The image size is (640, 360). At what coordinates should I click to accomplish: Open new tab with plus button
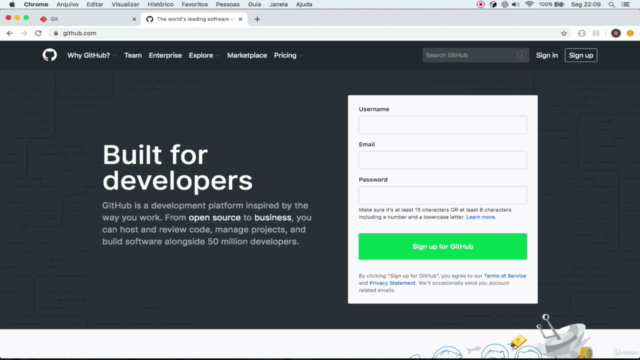pyautogui.click(x=257, y=19)
